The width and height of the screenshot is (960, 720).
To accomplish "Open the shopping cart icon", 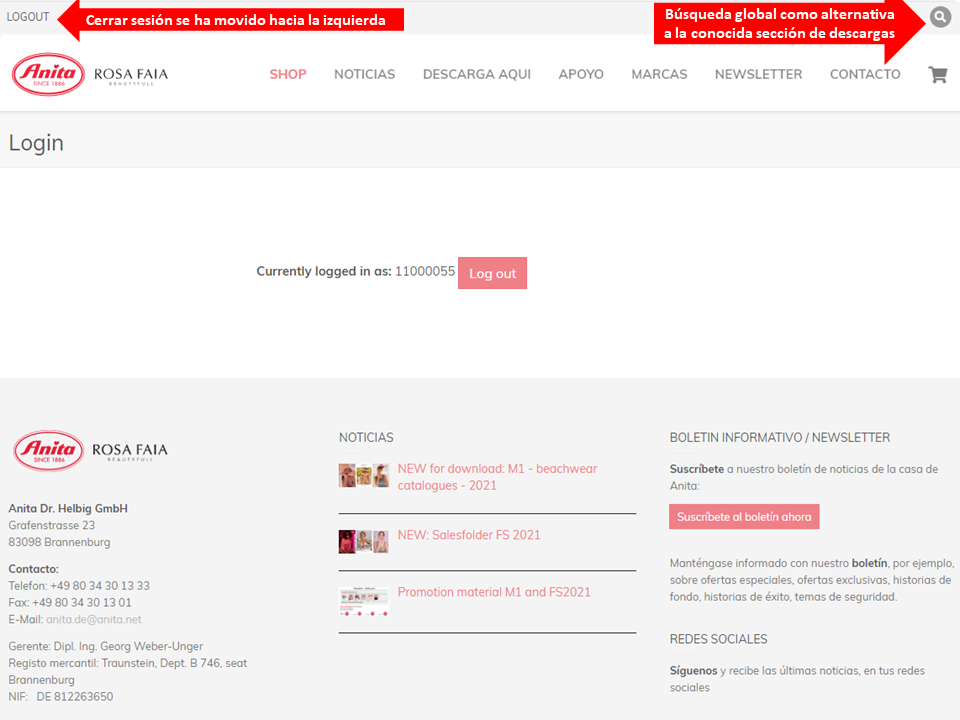I will 937,74.
